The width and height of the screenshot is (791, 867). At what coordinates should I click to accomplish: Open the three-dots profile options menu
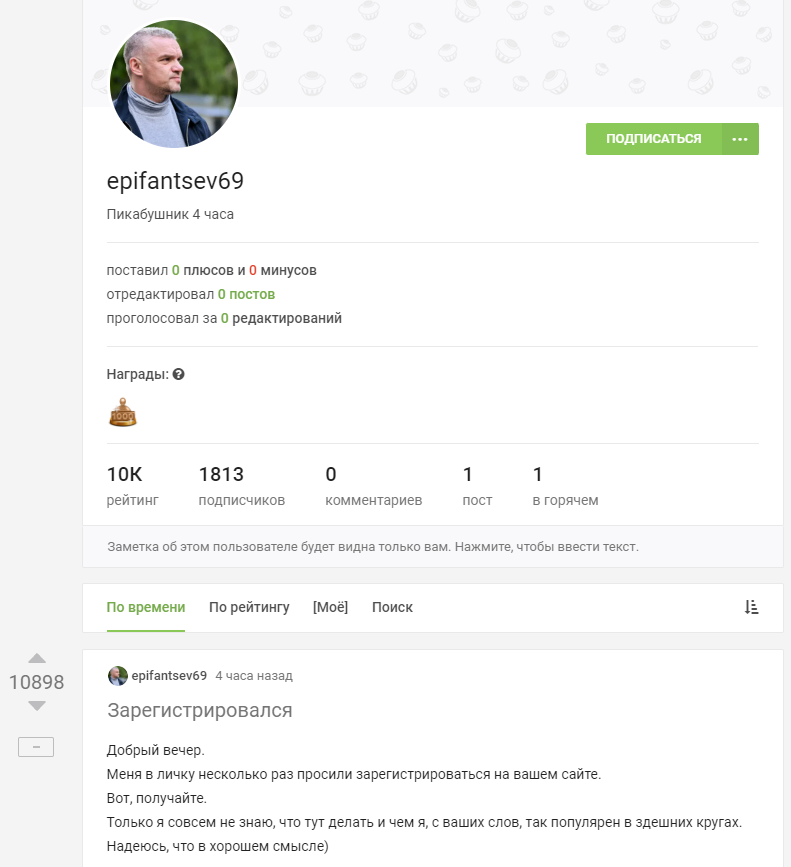point(740,139)
